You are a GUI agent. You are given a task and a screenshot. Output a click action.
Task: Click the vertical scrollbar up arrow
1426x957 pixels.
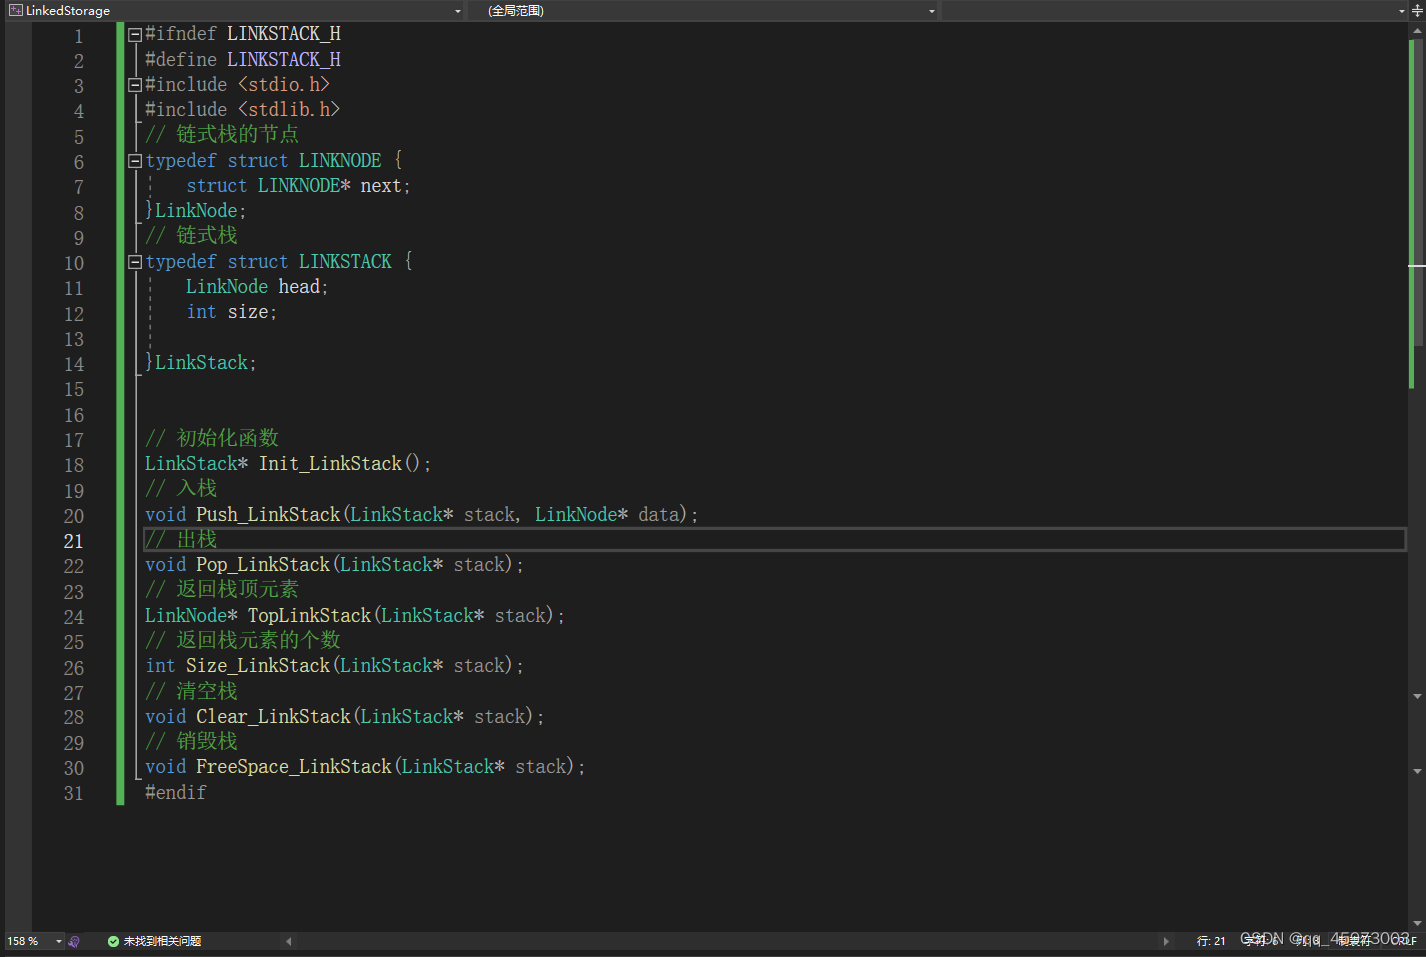coord(1417,30)
